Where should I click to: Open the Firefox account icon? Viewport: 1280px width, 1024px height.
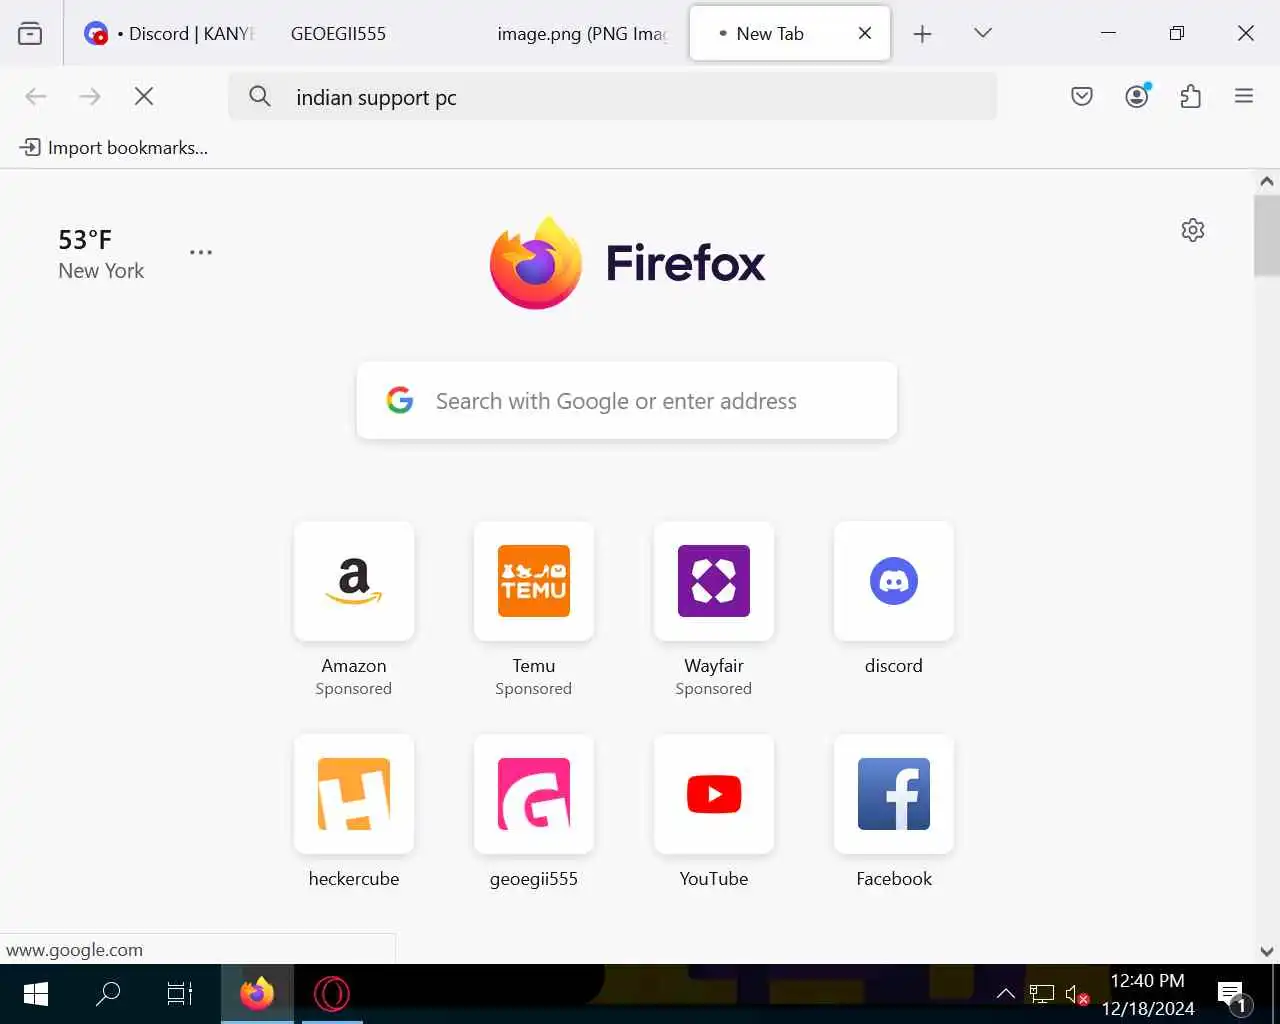[1137, 96]
